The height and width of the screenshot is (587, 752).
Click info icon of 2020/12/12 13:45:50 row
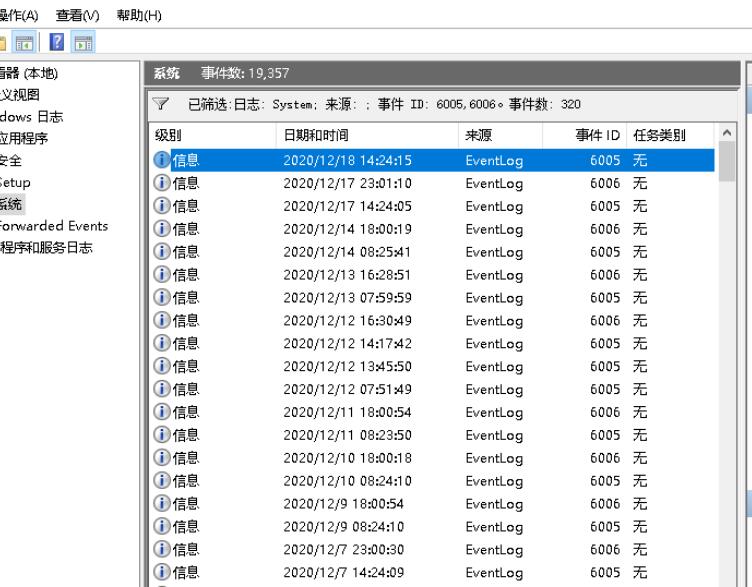[x=162, y=366]
